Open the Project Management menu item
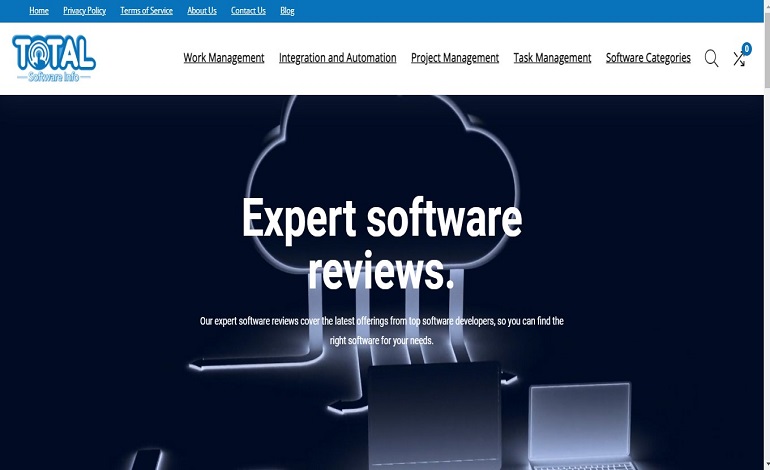Screen dimensions: 770x470 pyautogui.click(x=455, y=58)
